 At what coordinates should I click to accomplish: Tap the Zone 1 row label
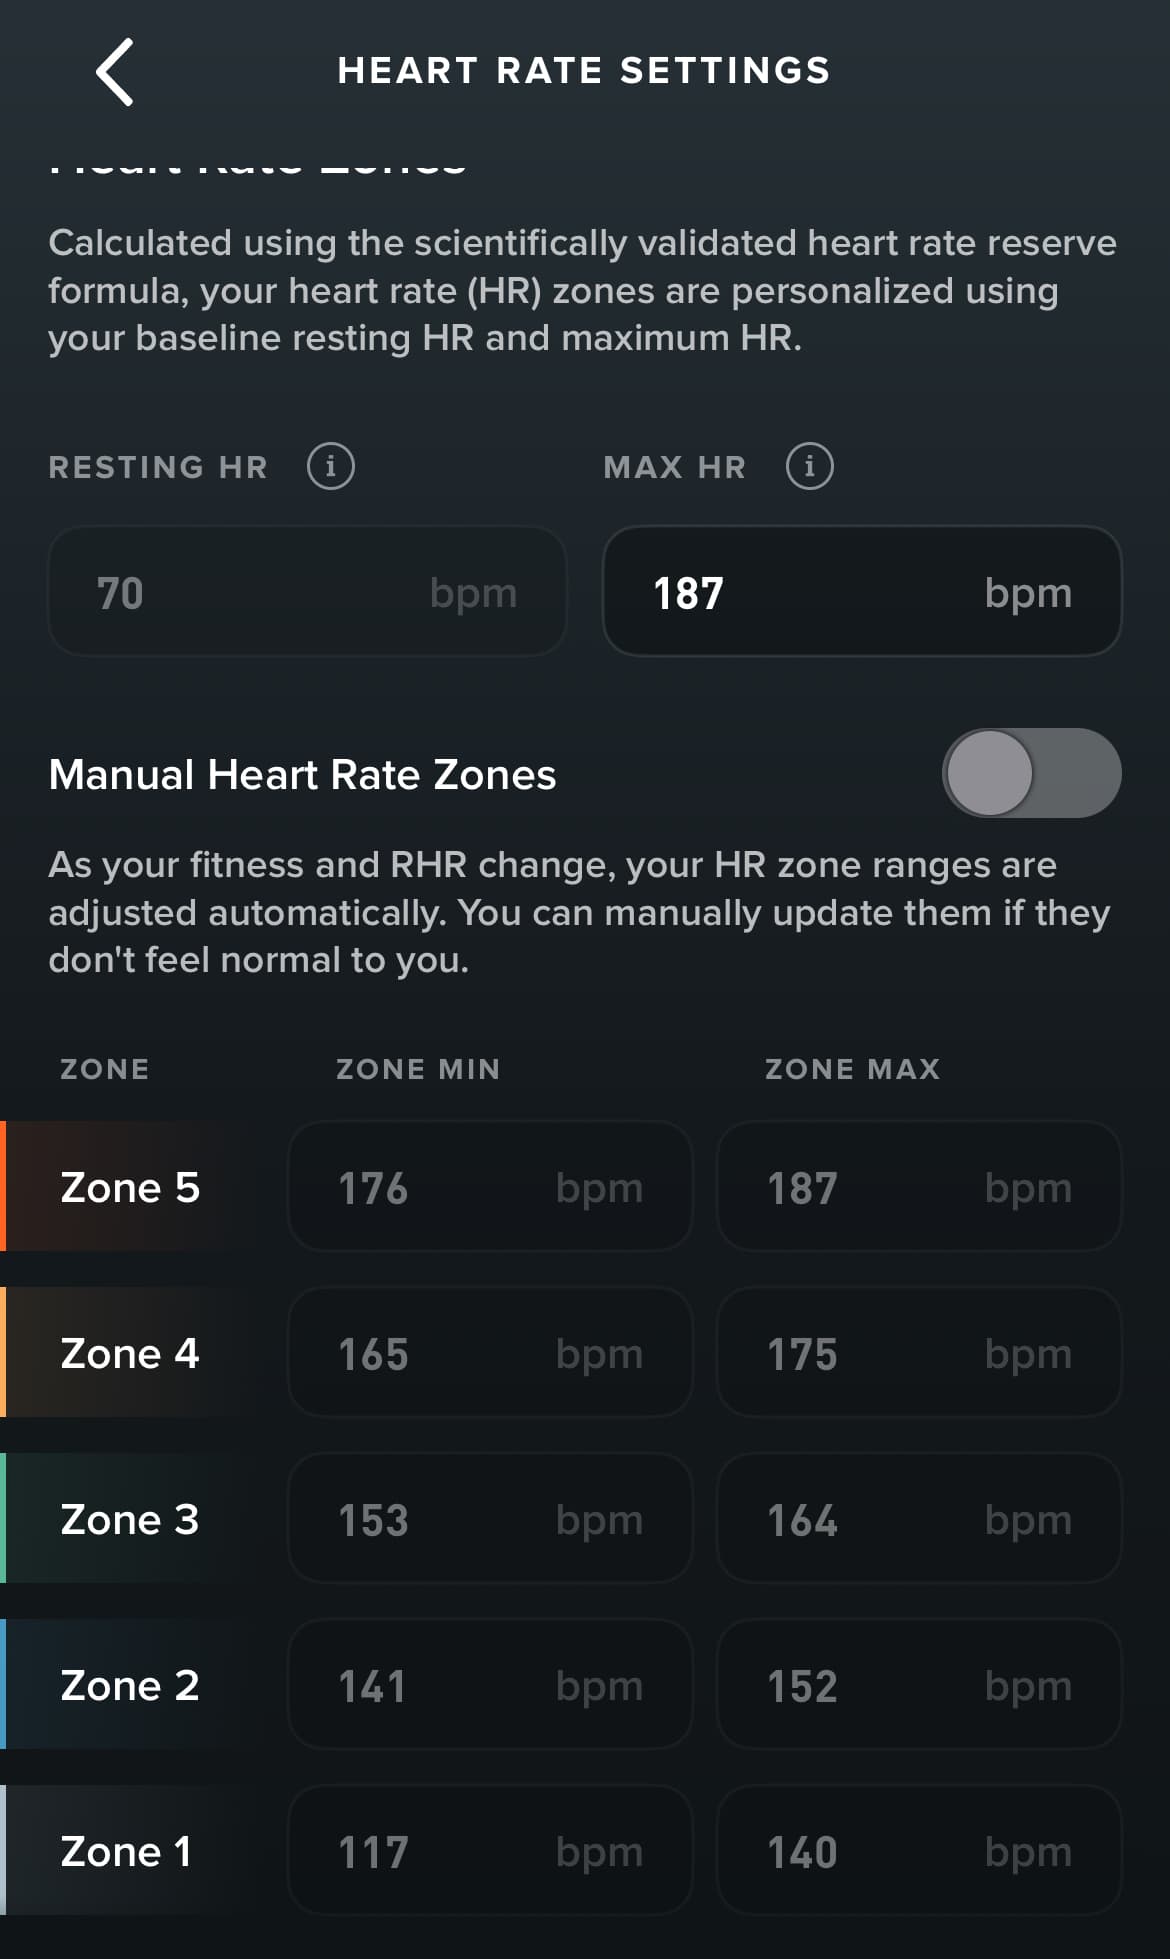(126, 1852)
